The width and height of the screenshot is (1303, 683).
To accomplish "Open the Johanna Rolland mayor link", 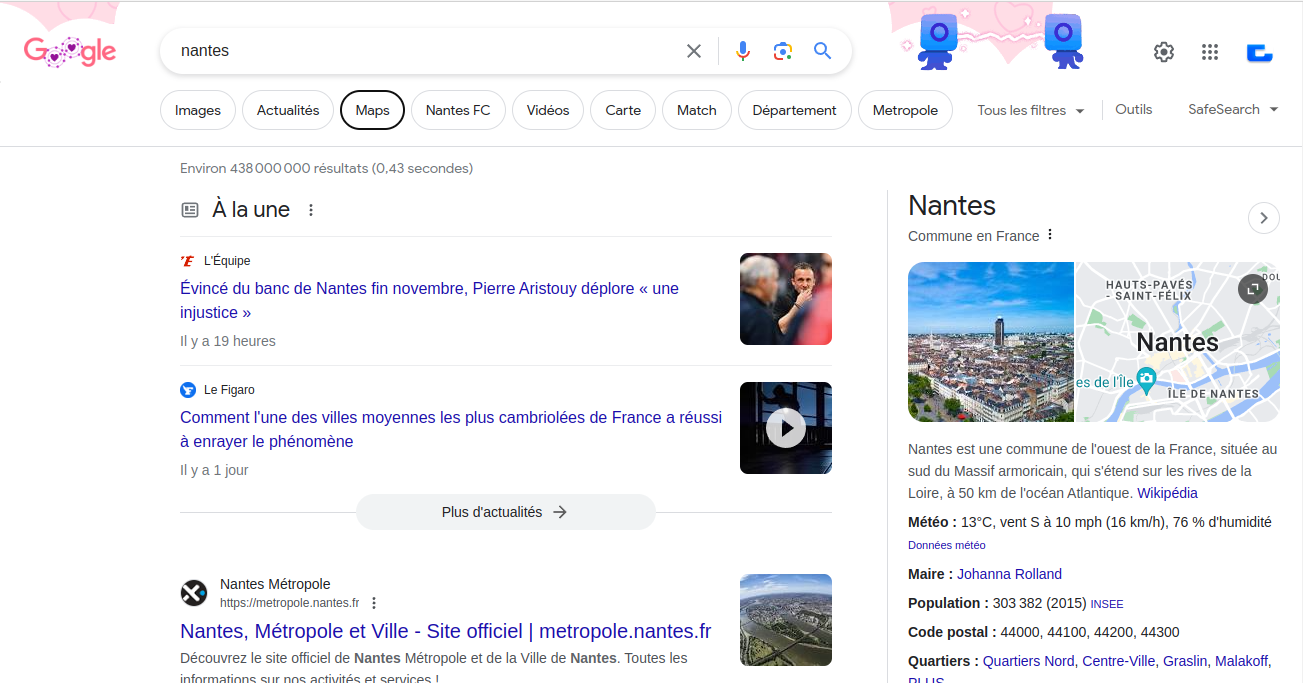I will pos(1009,574).
